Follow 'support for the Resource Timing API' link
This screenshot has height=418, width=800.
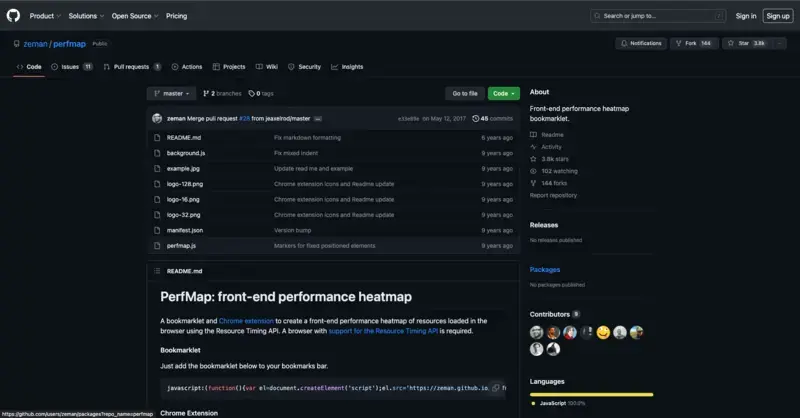383,331
